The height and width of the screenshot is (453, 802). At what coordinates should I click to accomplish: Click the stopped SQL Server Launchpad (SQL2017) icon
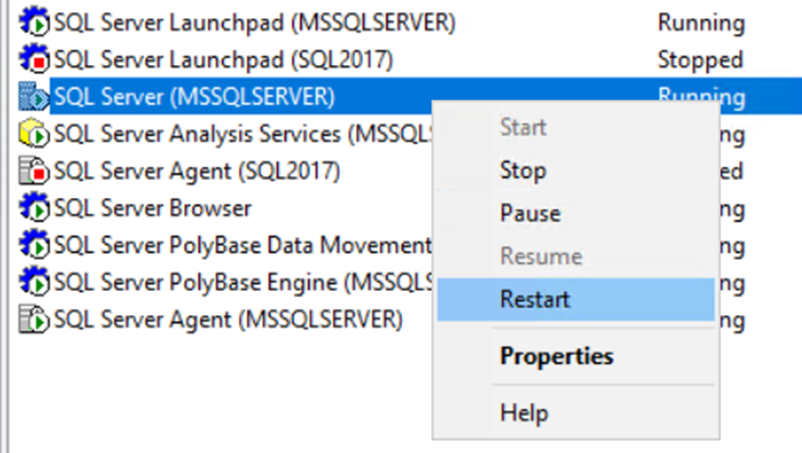click(x=35, y=59)
